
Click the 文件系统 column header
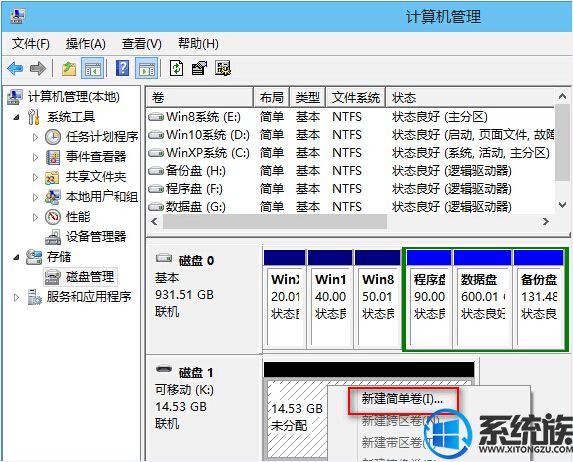tap(356, 98)
